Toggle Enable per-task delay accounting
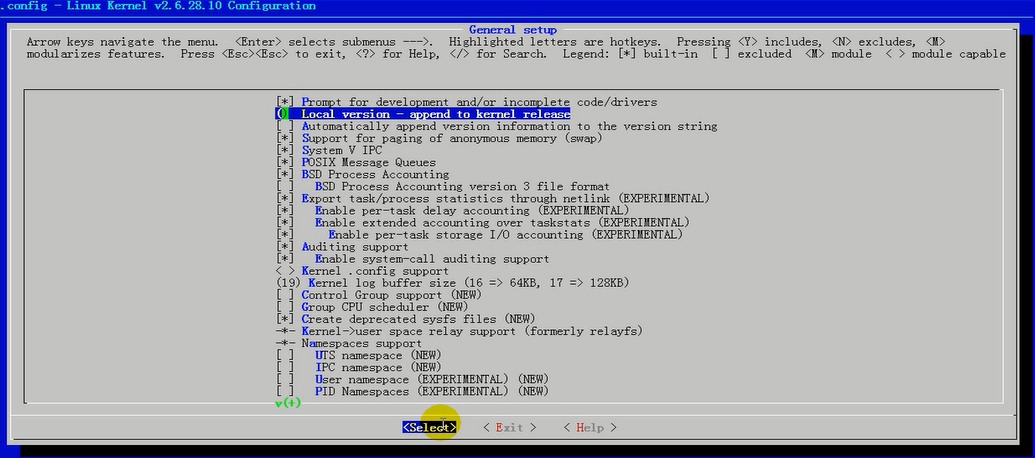The width and height of the screenshot is (1035, 458). click(453, 211)
